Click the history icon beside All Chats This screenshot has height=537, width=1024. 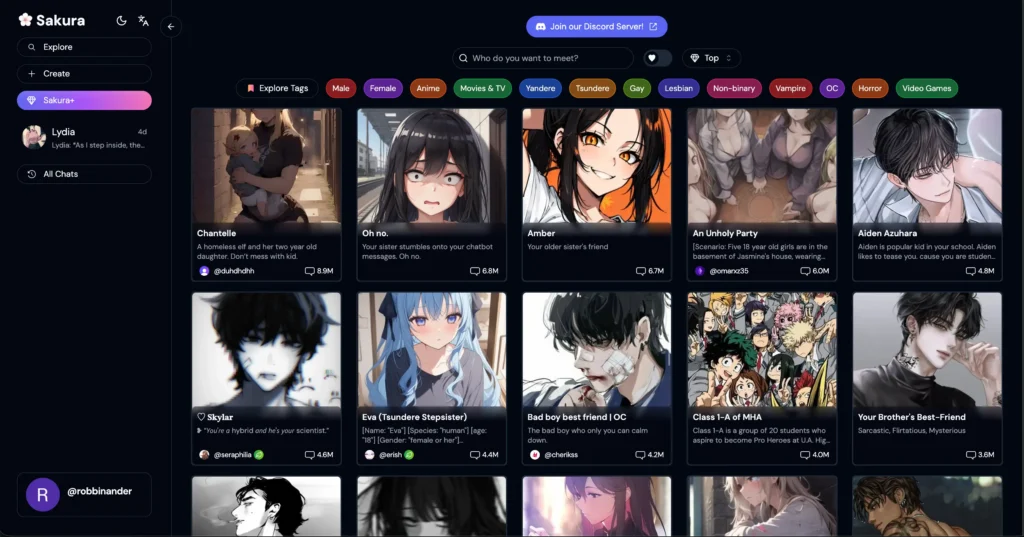tap(31, 174)
